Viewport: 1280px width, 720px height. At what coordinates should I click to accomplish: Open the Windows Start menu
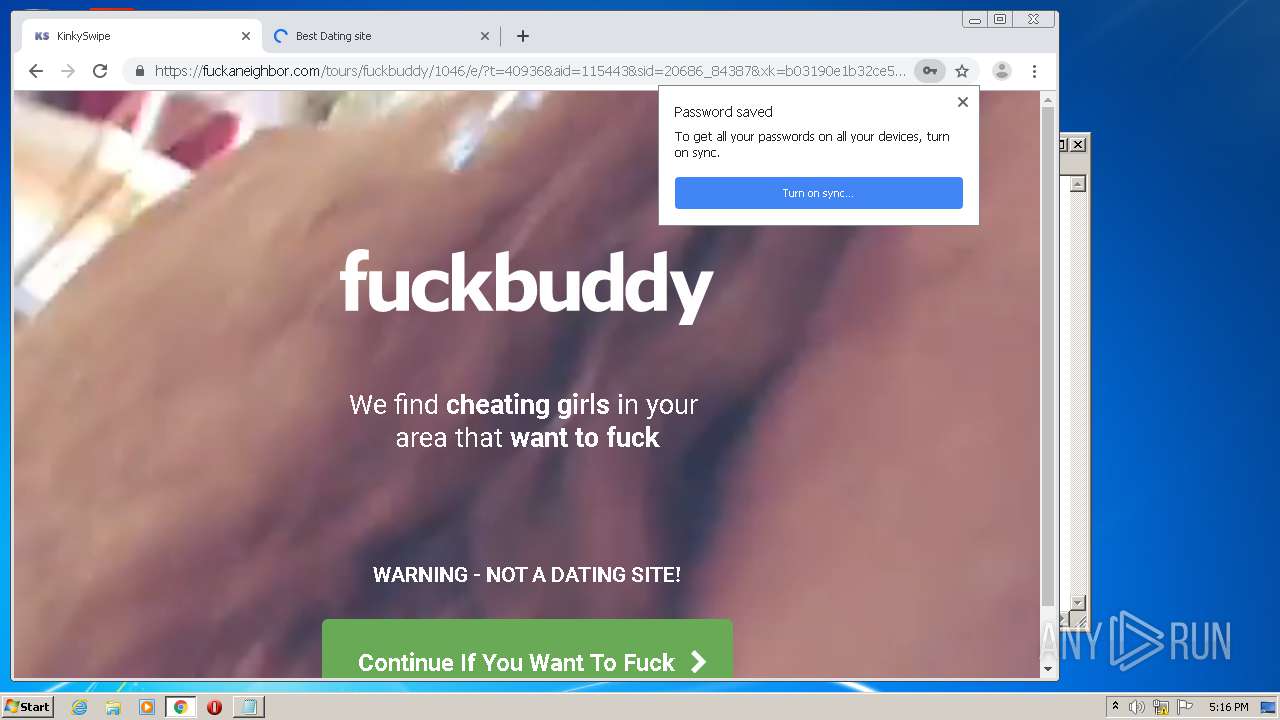click(x=27, y=707)
